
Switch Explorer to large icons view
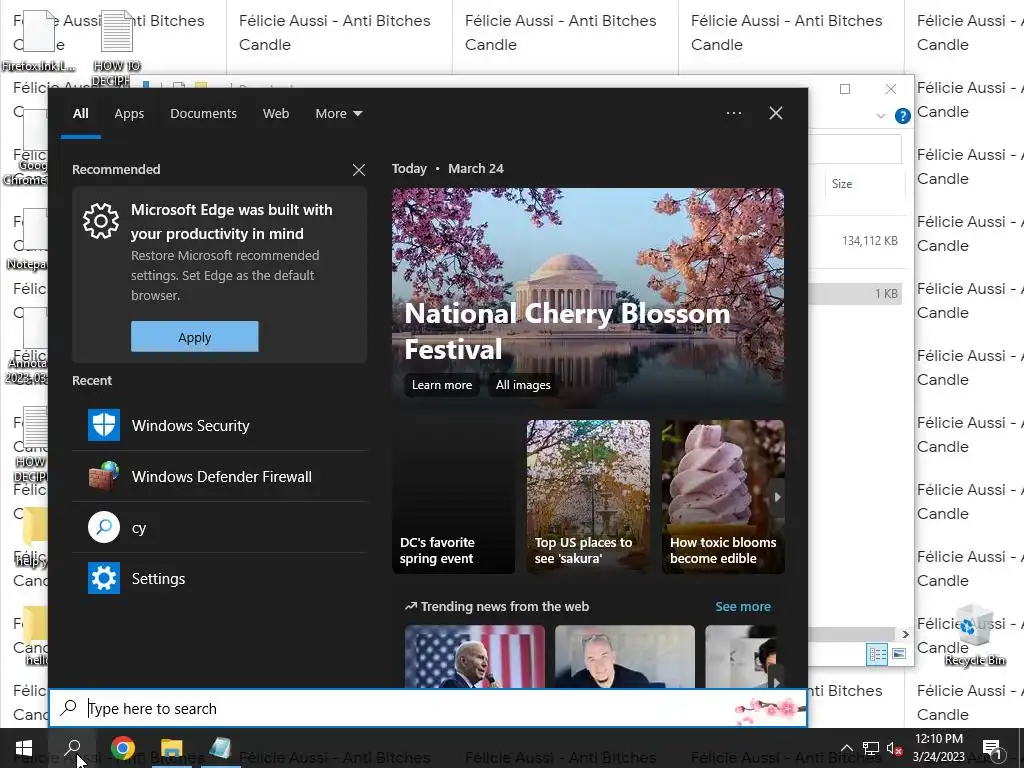click(x=899, y=654)
